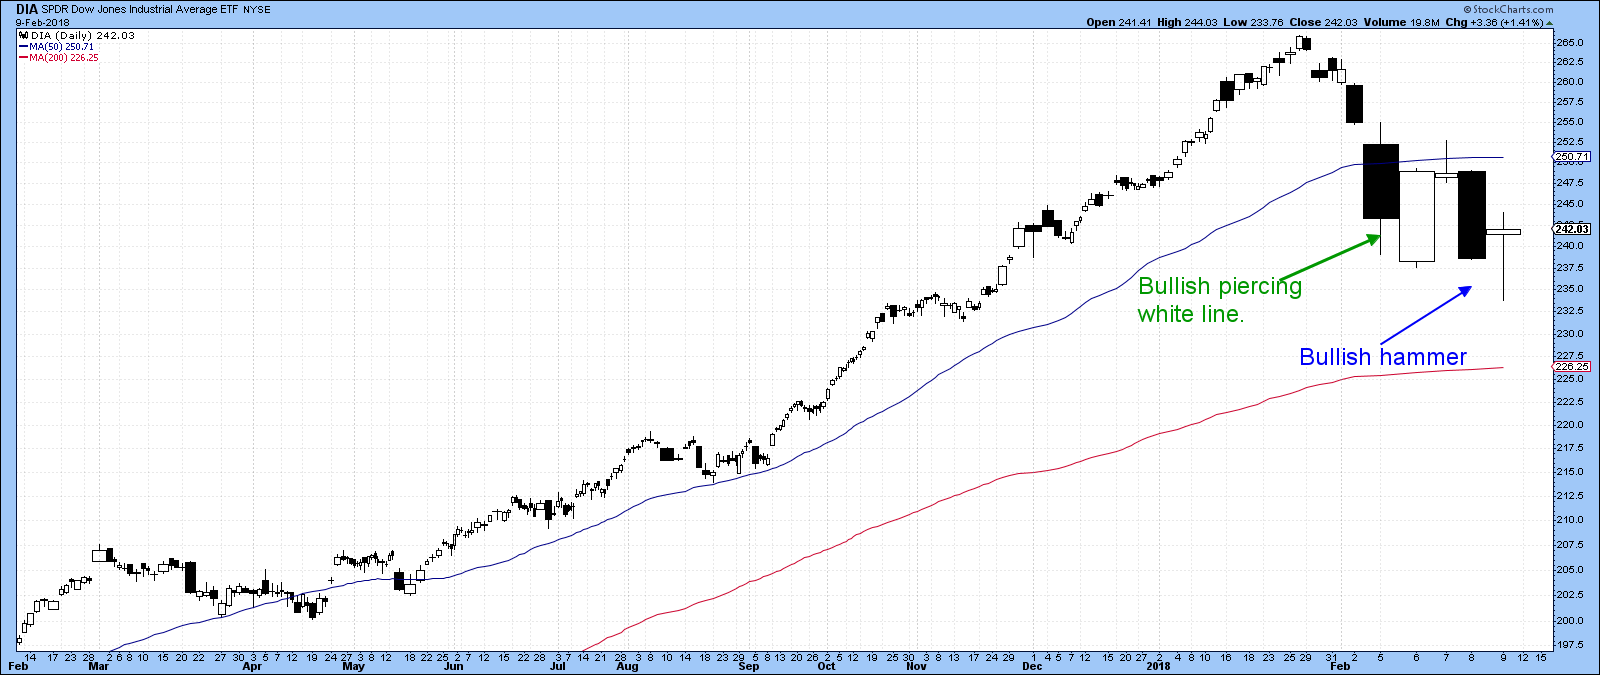Viewport: 1600px width, 675px height.
Task: Click the 250.71 price tag on right axis
Action: pyautogui.click(x=1572, y=157)
